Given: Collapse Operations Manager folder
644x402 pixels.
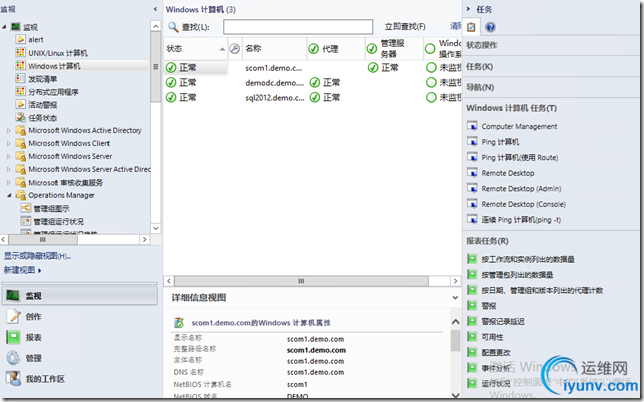Looking at the screenshot, I should click(9, 195).
